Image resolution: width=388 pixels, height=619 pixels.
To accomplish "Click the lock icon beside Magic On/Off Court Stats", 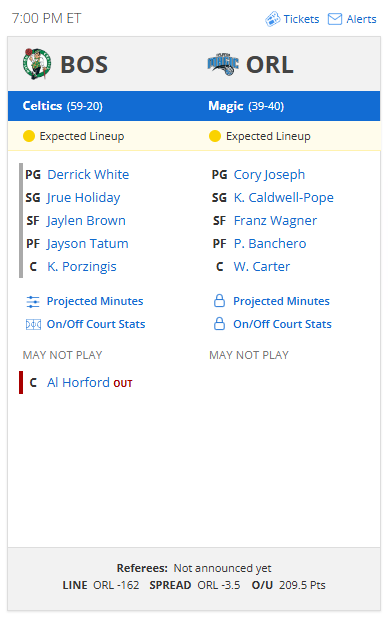I will [219, 324].
